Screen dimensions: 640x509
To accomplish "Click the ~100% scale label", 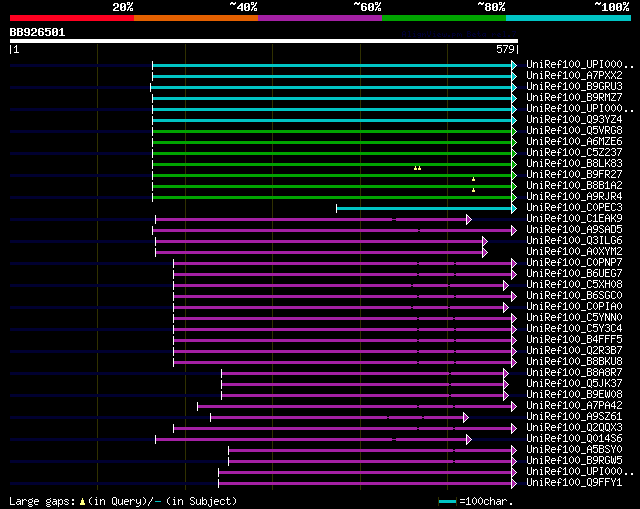I will point(612,7).
